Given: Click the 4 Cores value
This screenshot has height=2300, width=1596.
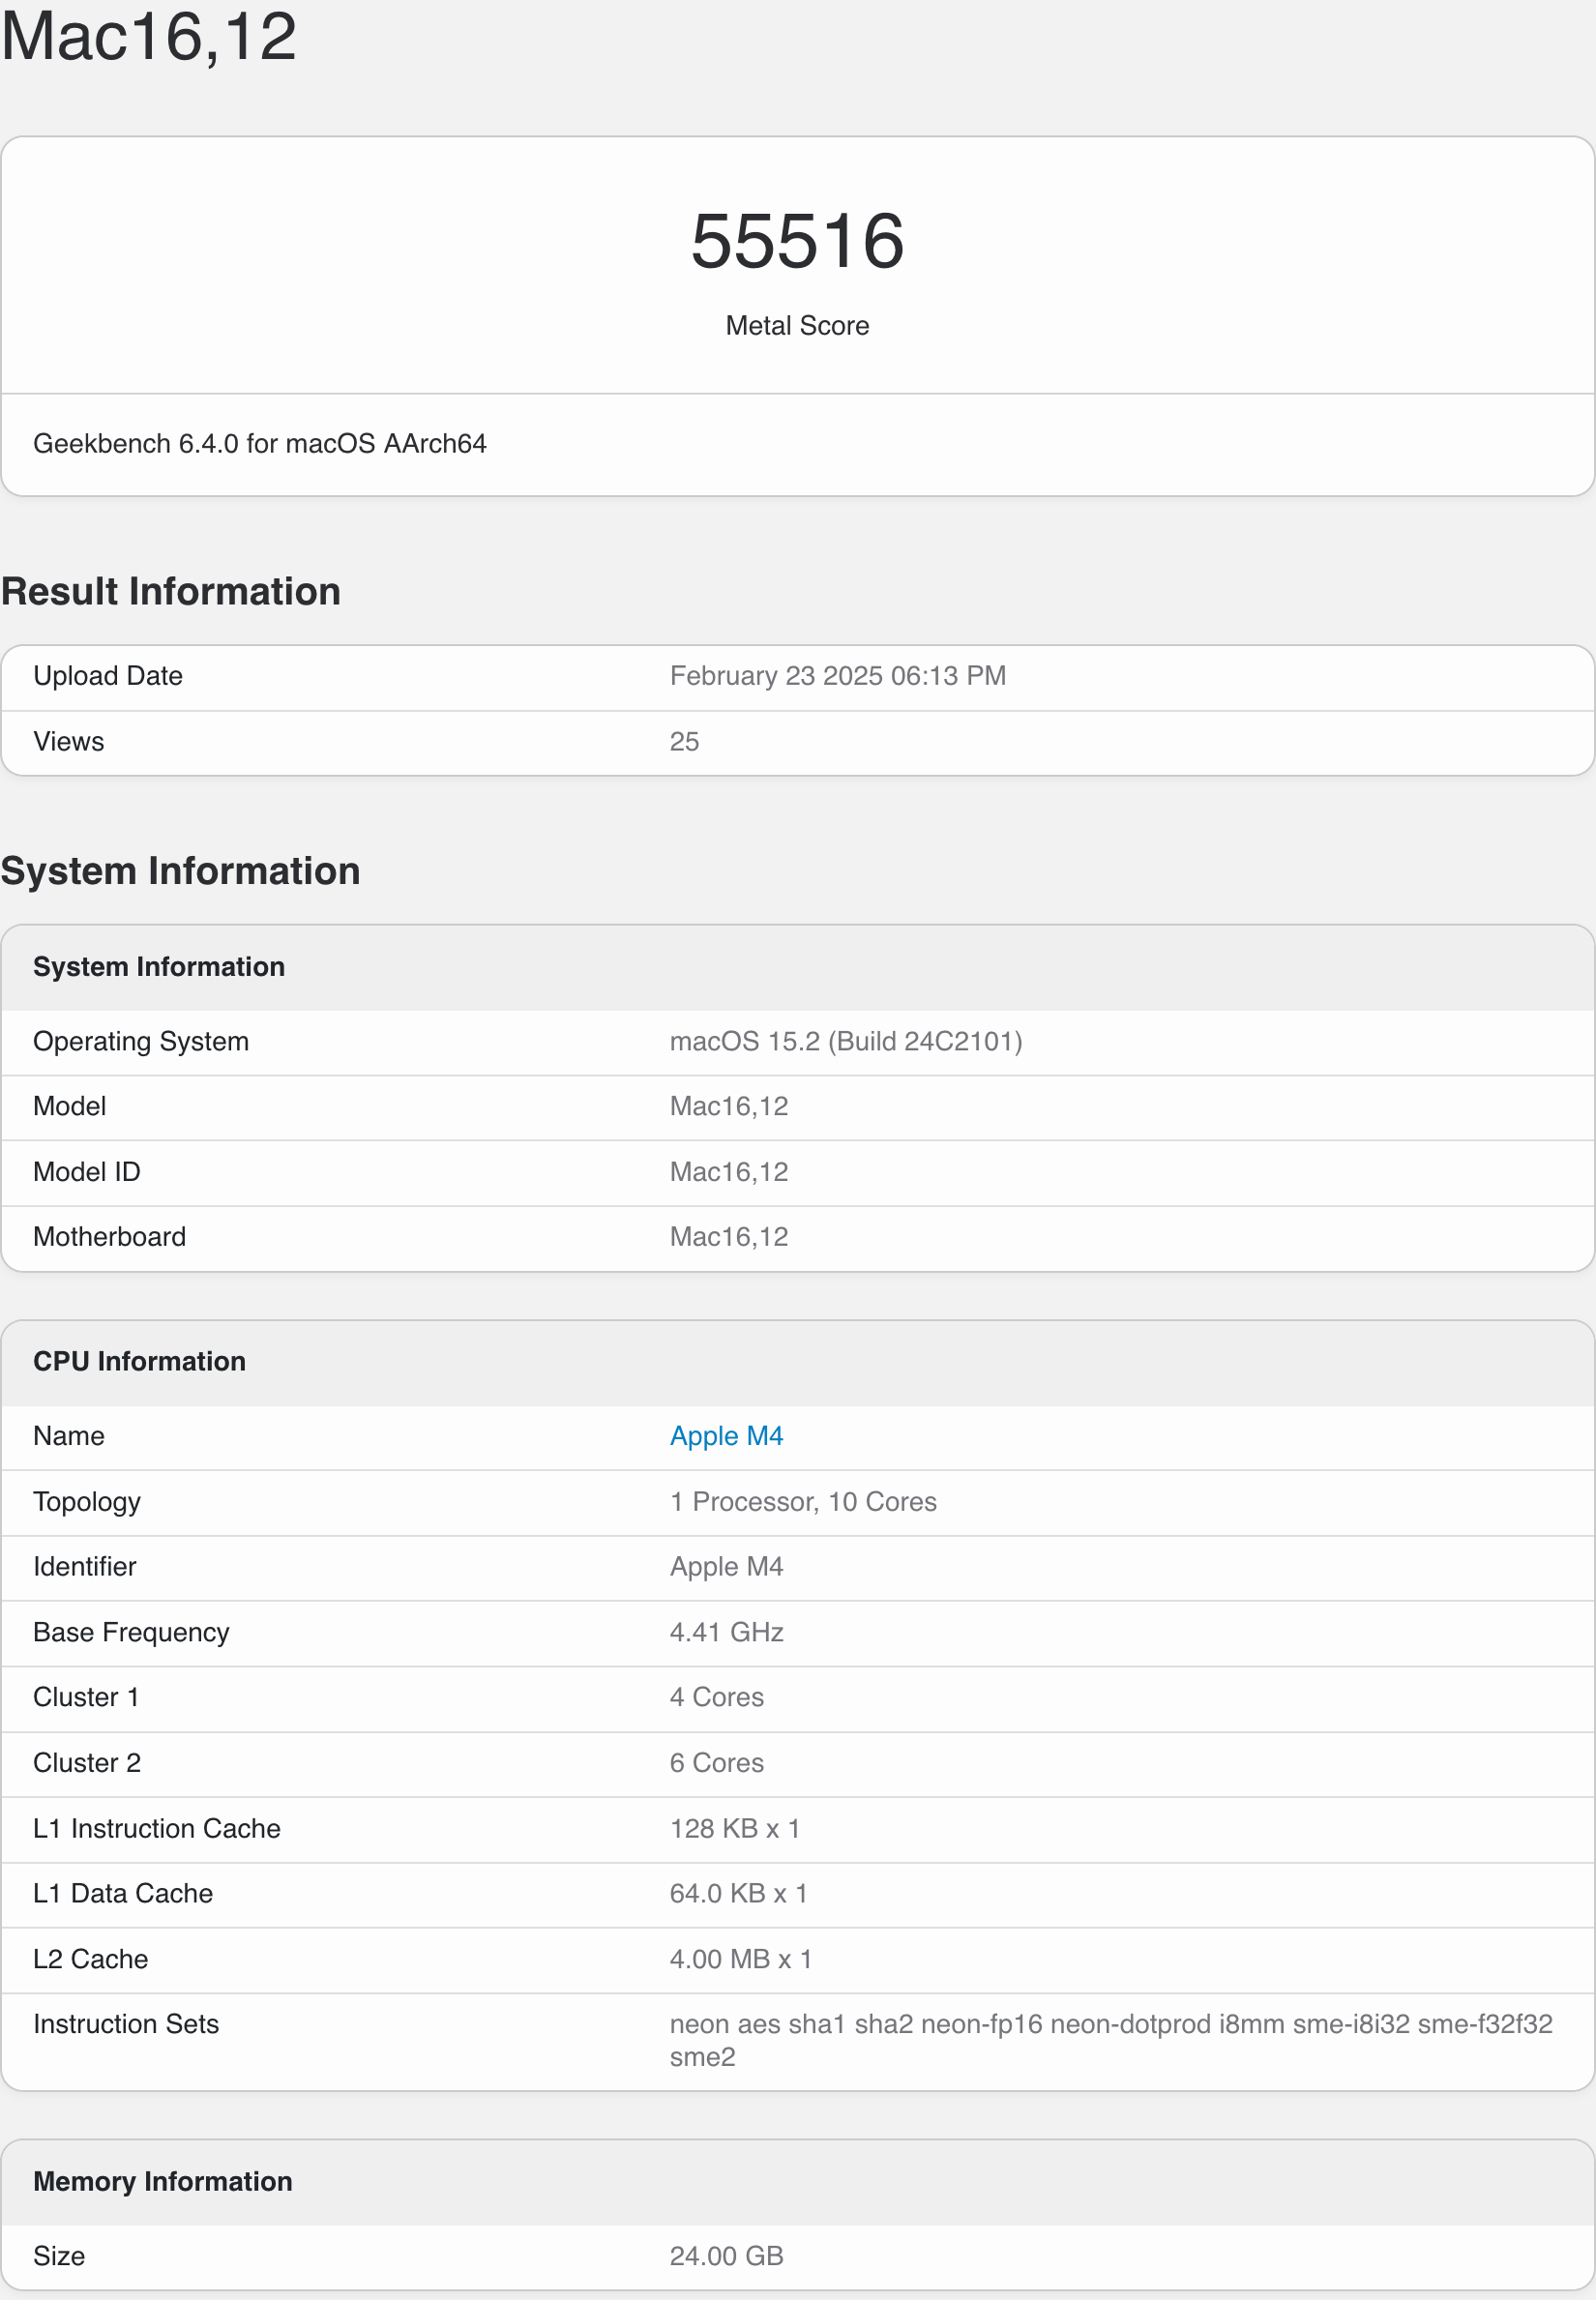Looking at the screenshot, I should click(x=717, y=1698).
